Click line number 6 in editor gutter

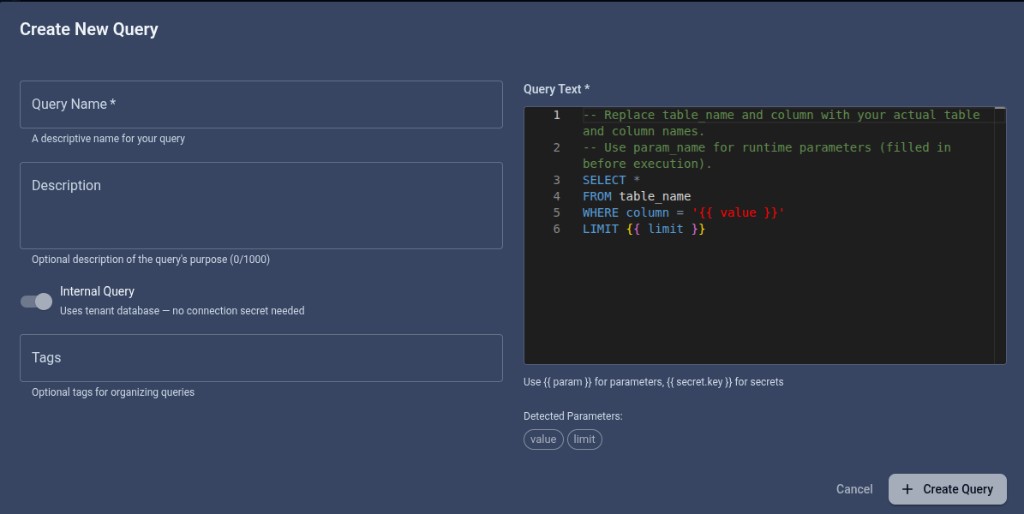(556, 229)
